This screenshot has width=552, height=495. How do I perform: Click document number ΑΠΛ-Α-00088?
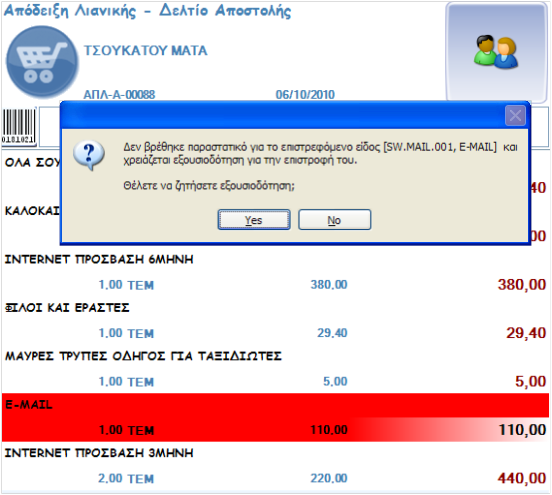click(119, 95)
